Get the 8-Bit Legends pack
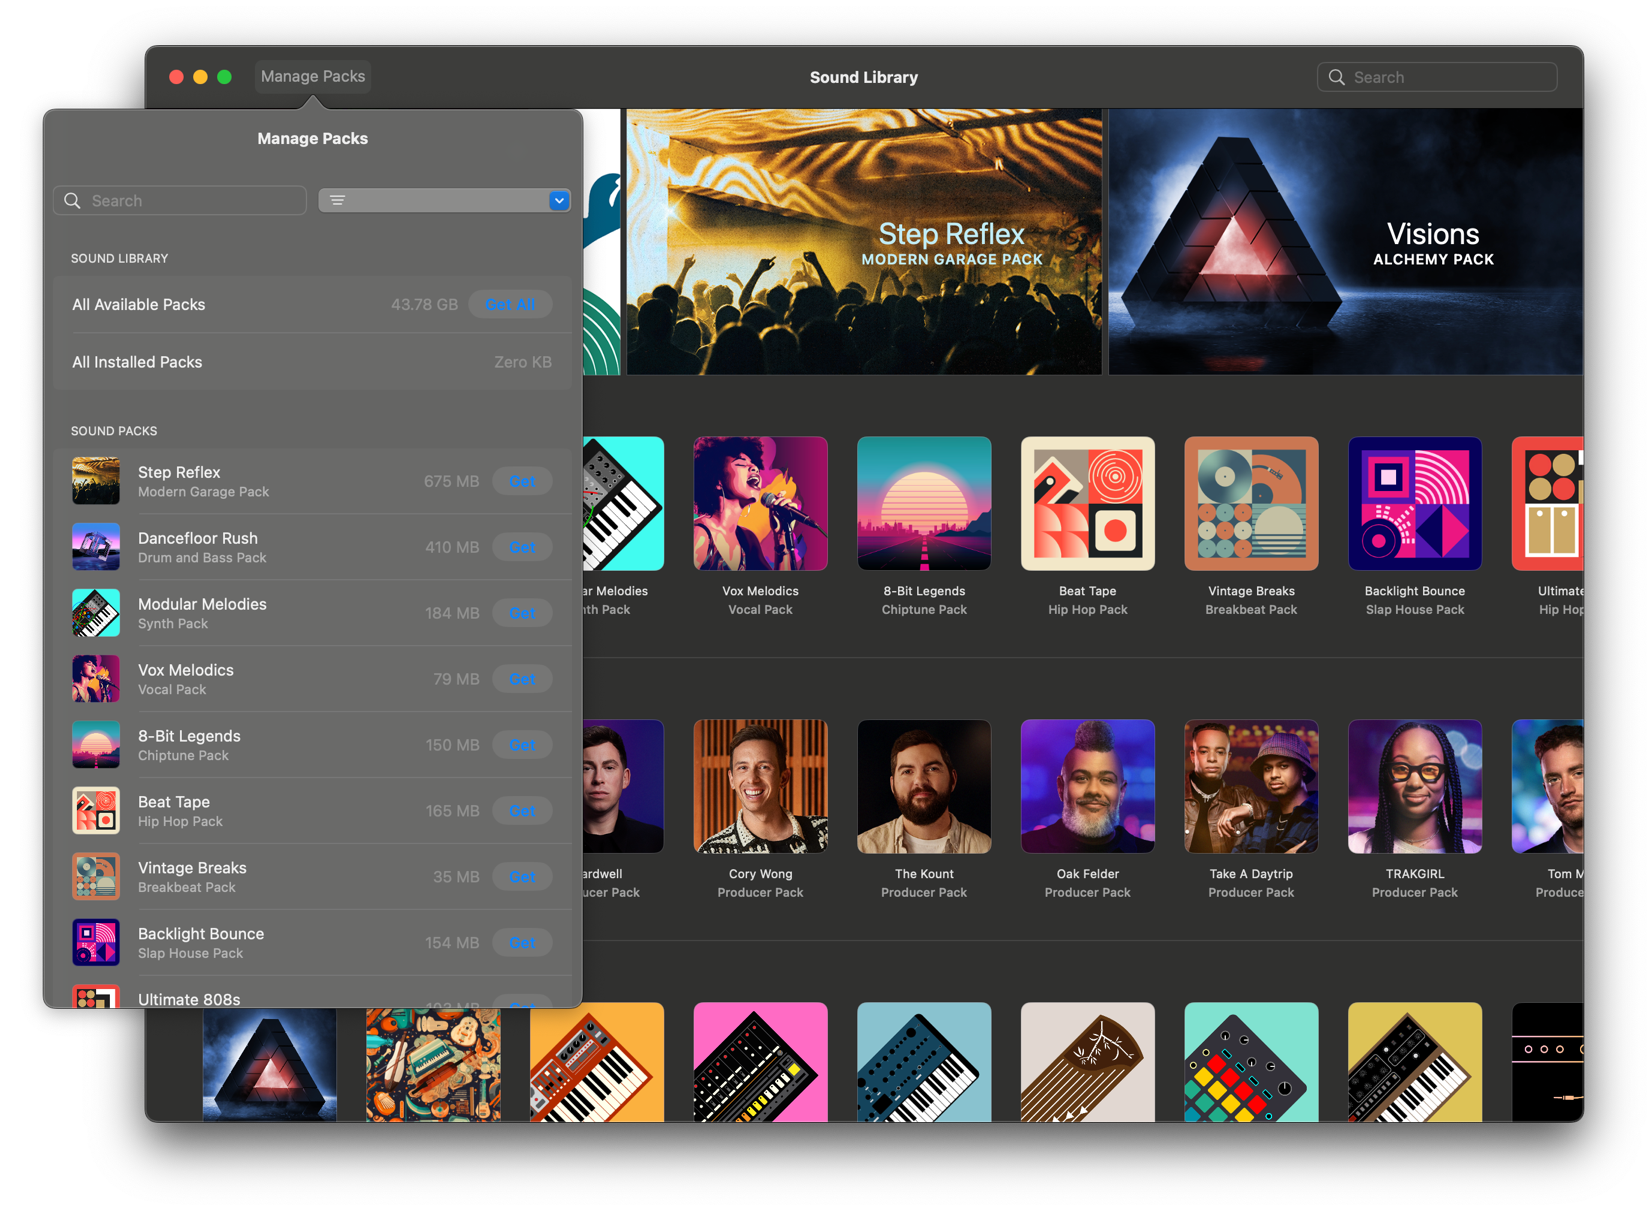The height and width of the screenshot is (1211, 1651). click(522, 745)
